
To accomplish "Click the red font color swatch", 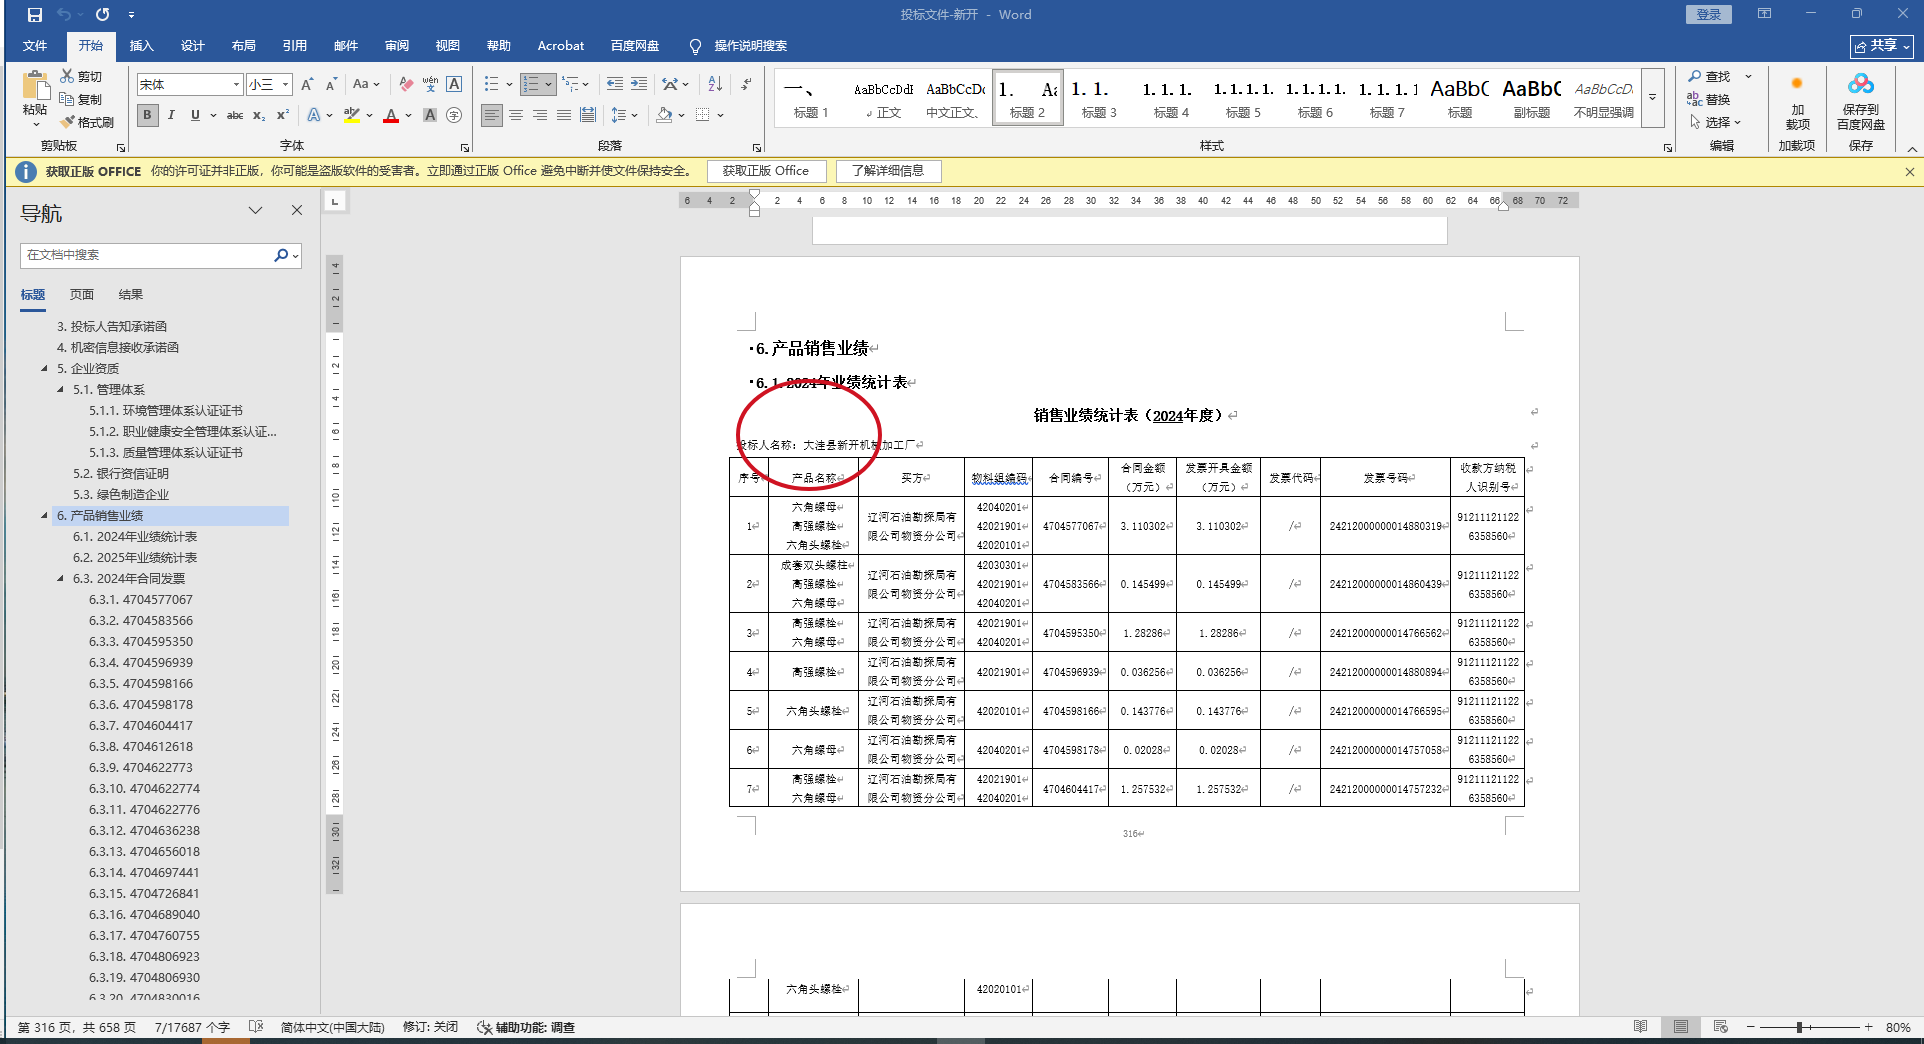I will [x=391, y=116].
